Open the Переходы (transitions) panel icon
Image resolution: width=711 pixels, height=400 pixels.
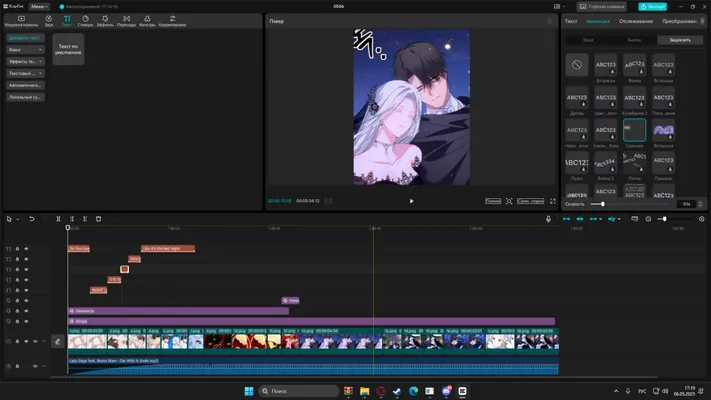pyautogui.click(x=126, y=21)
